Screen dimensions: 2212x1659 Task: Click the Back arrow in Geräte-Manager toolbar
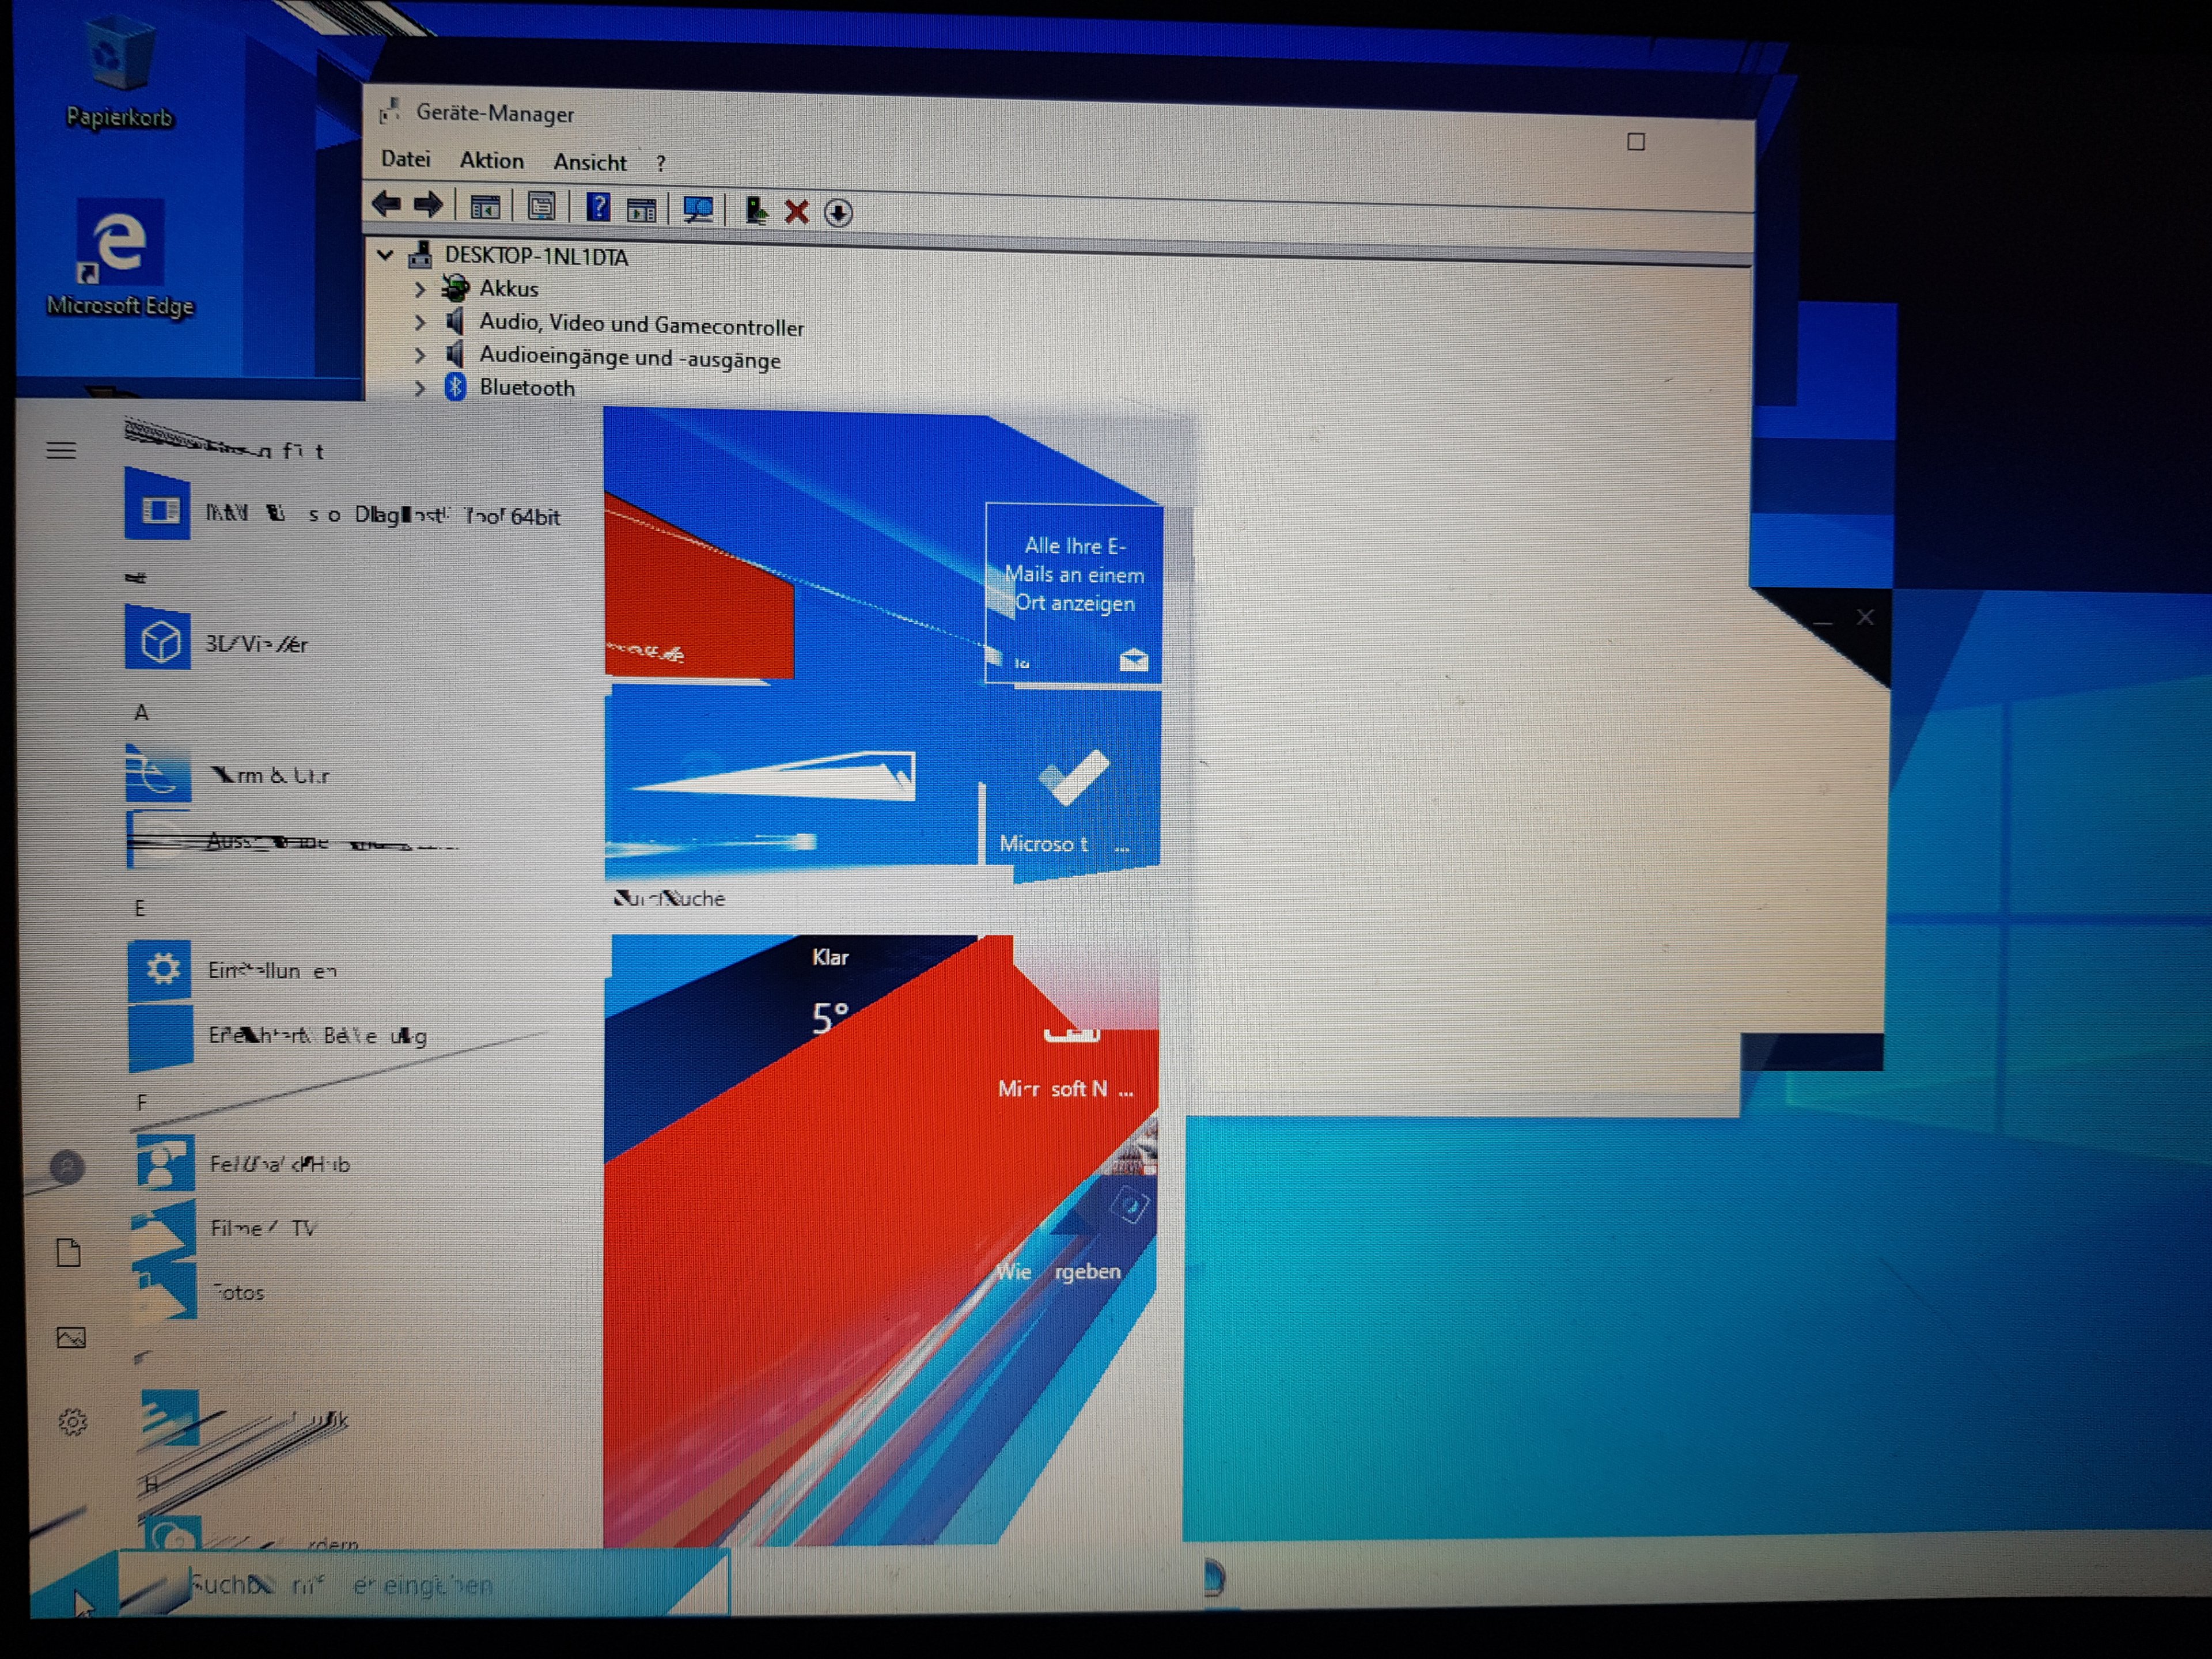click(386, 205)
